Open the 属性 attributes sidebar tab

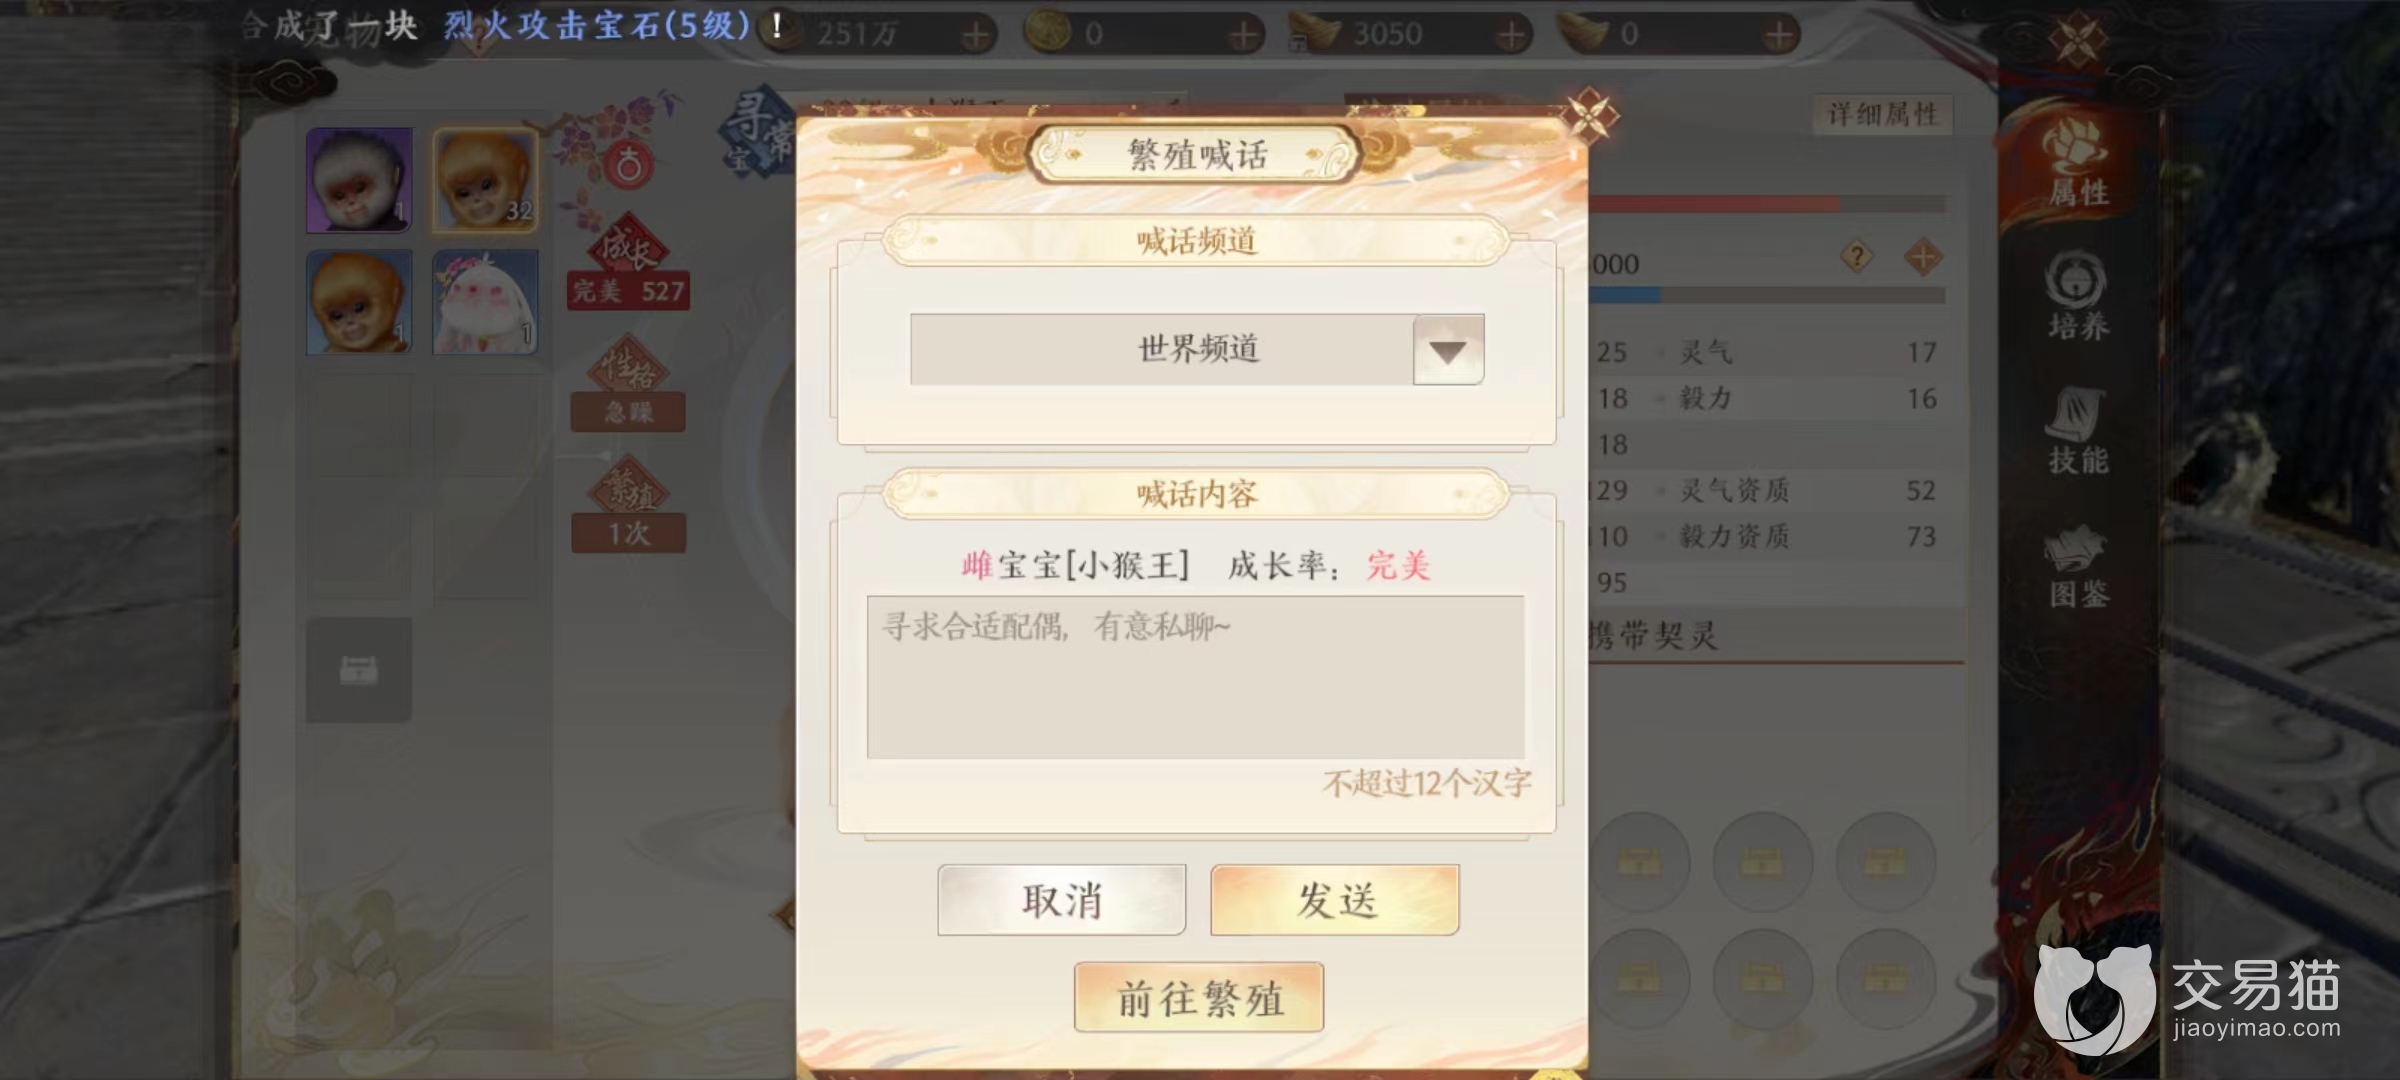pyautogui.click(x=2078, y=165)
